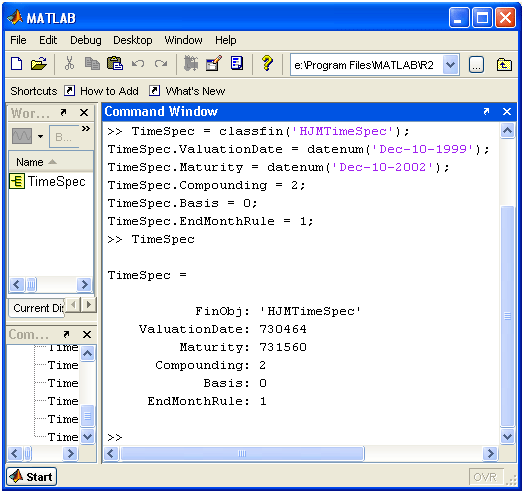Minimize the MATLAB window
The image size is (524, 493).
pos(458,17)
